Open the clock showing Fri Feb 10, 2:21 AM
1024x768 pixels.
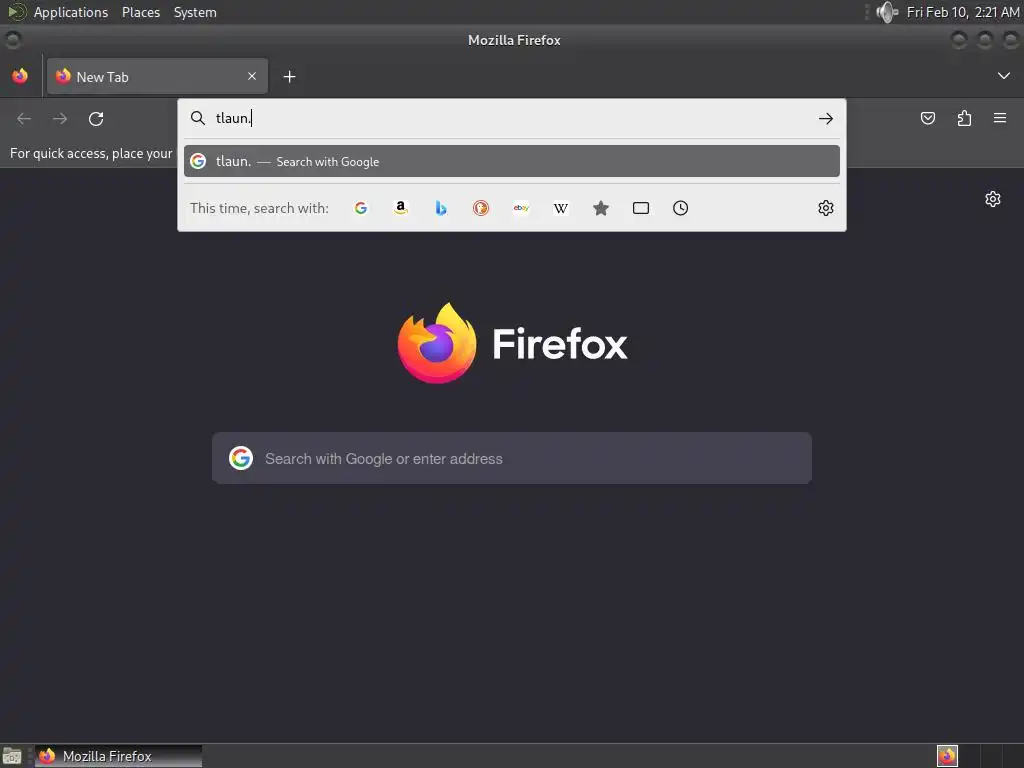pos(963,12)
